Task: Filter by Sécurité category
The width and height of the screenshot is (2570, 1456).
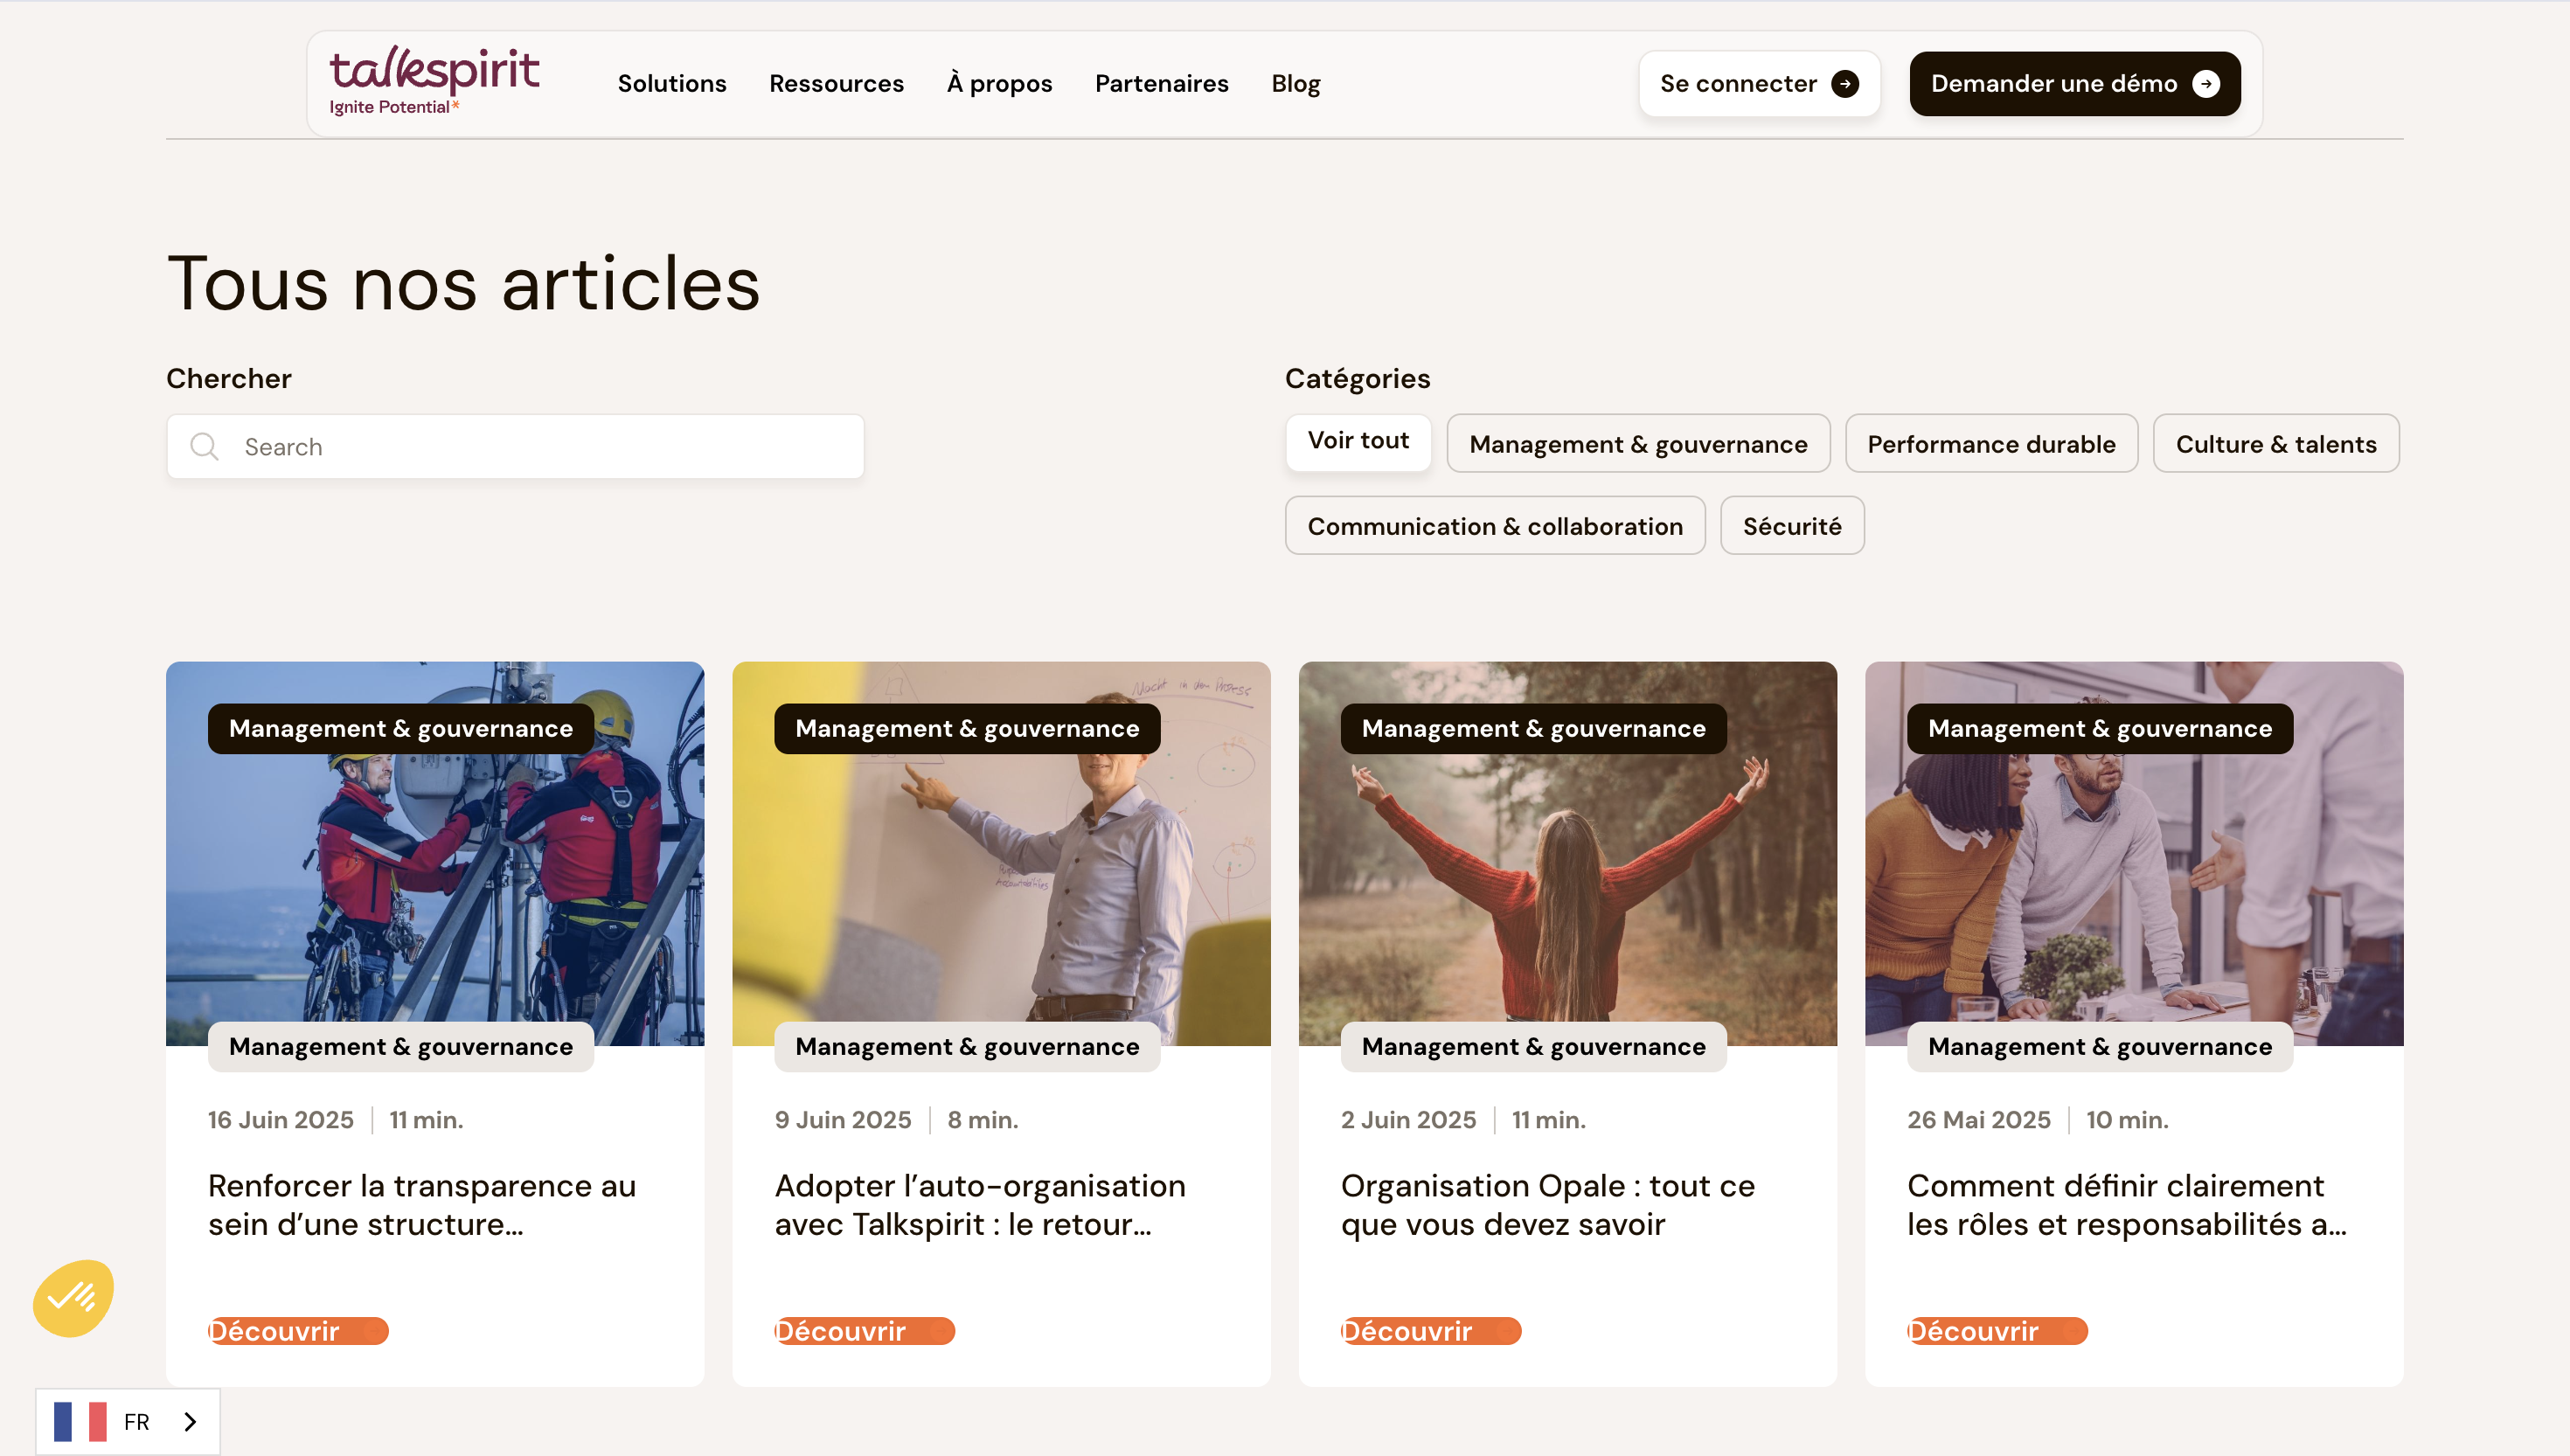Action: click(1792, 525)
